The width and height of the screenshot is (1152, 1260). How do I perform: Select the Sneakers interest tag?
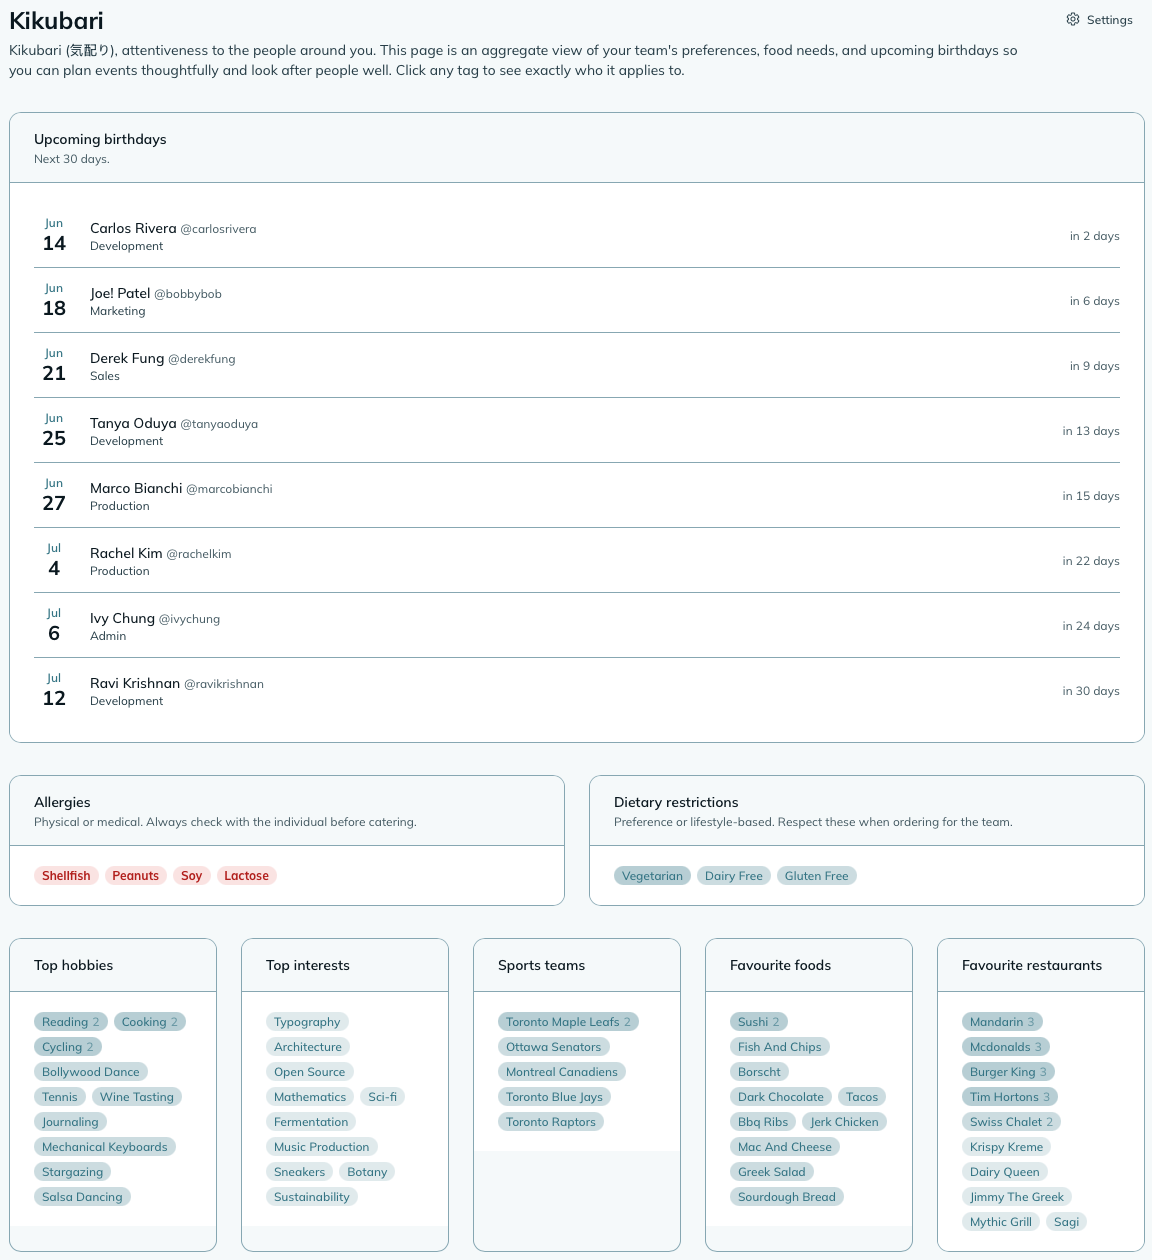point(300,1172)
